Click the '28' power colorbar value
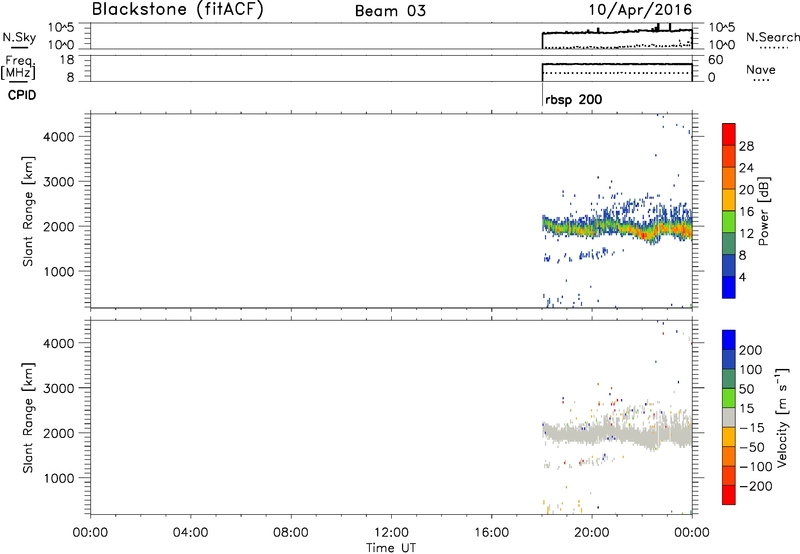This screenshot has width=800, height=554. point(746,146)
